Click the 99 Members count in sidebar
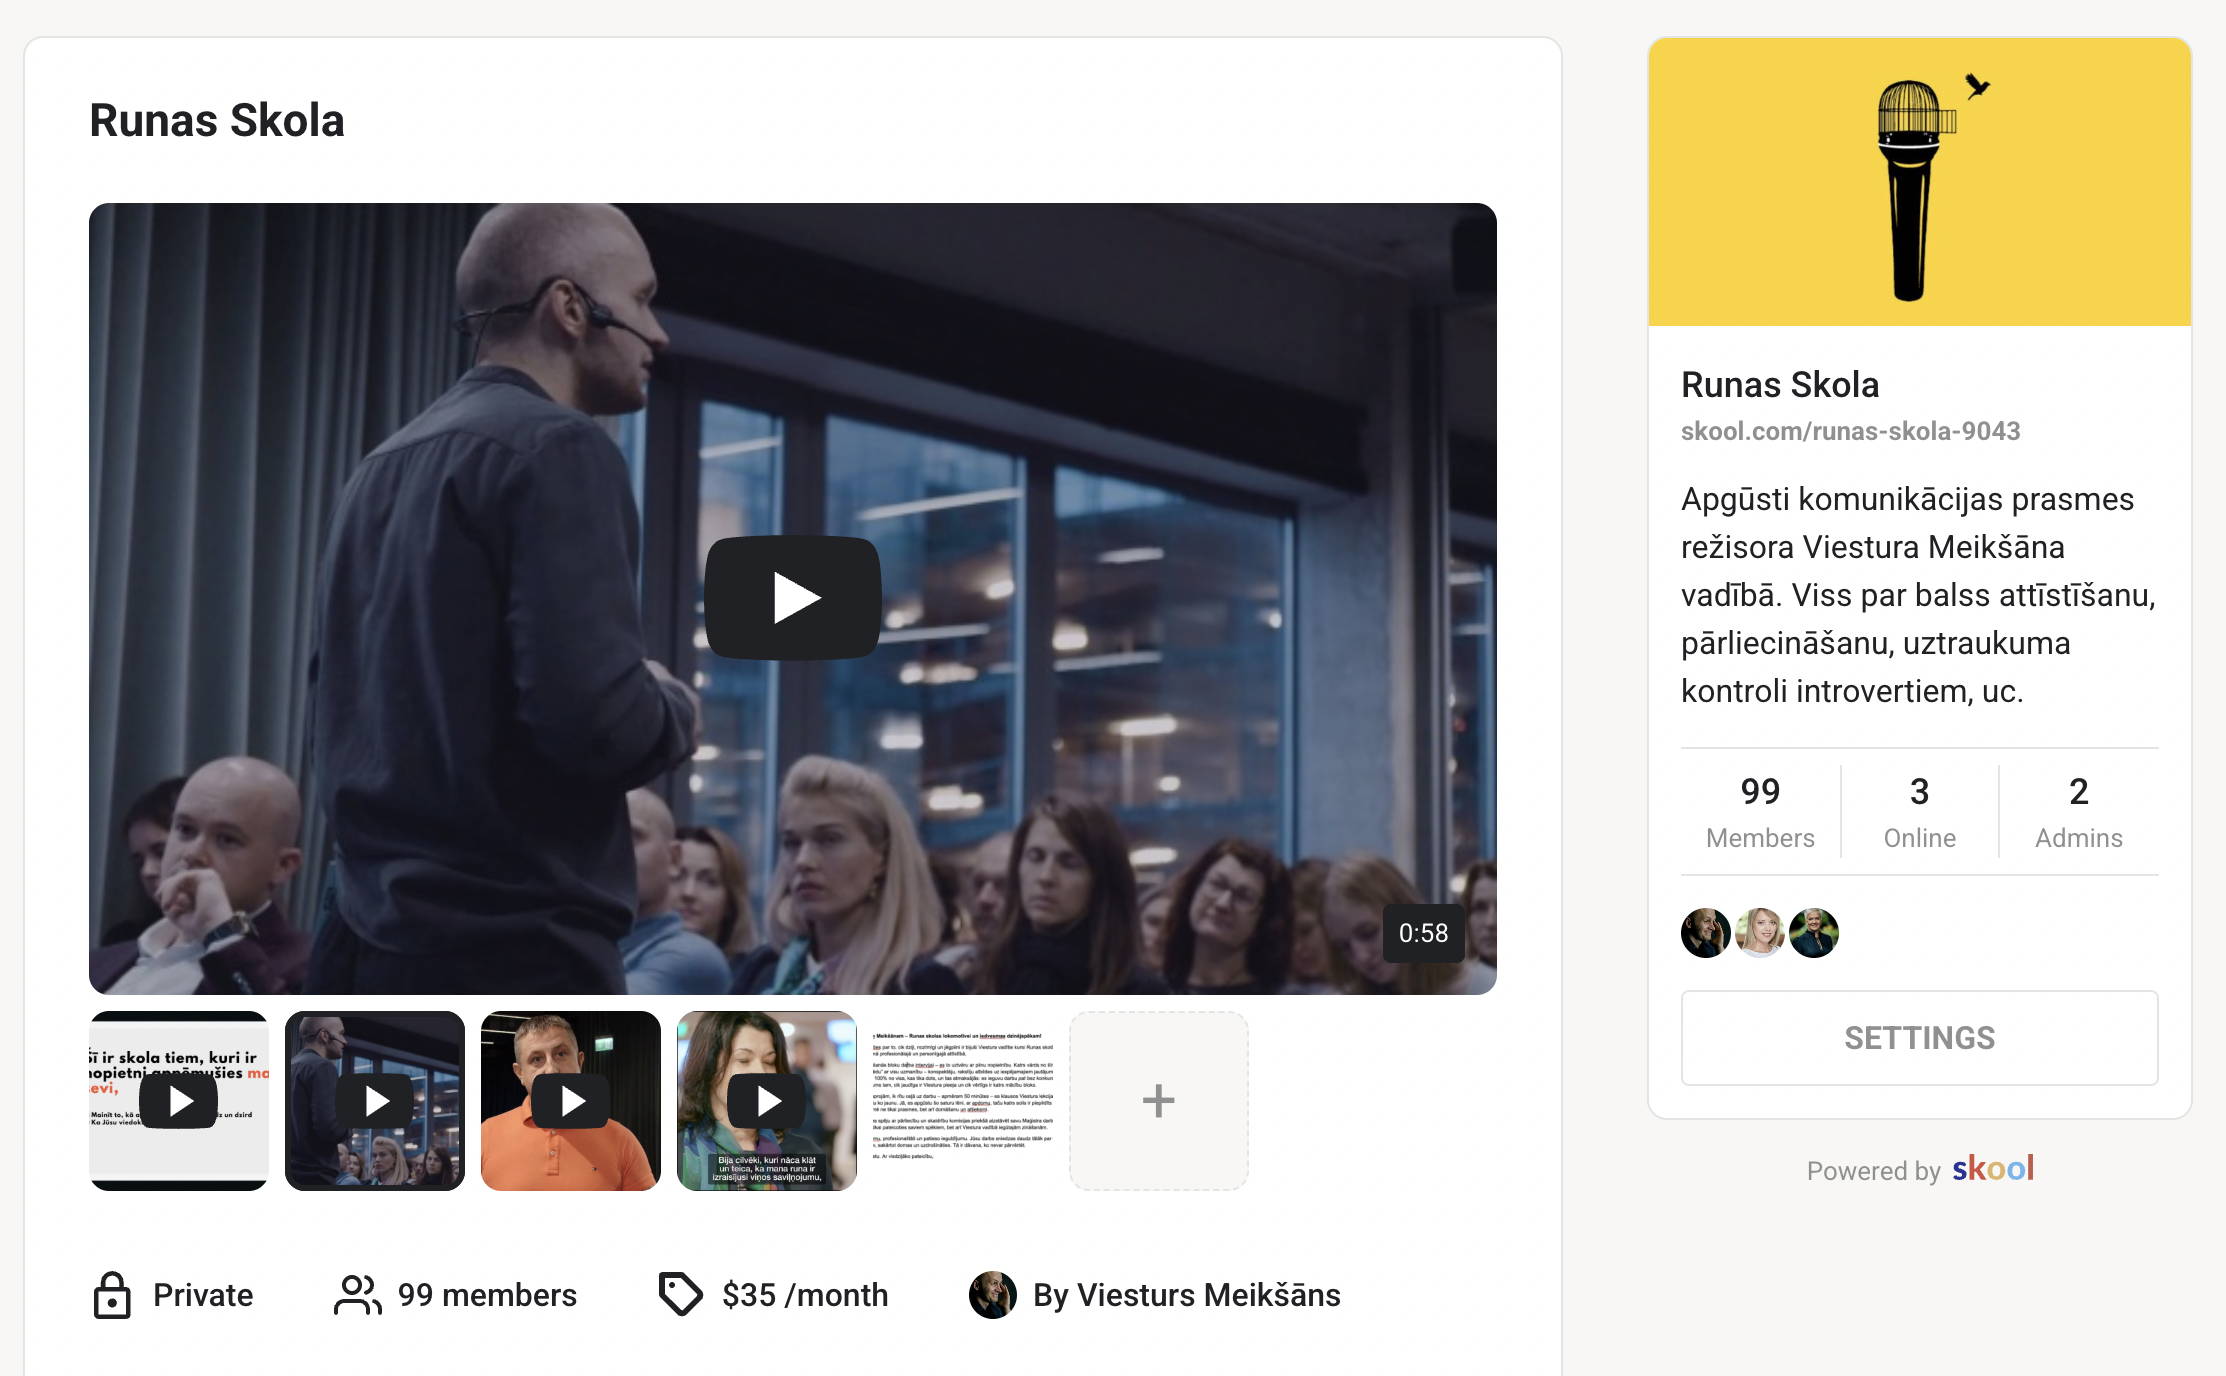Viewport: 2226px width, 1376px height. point(1760,811)
